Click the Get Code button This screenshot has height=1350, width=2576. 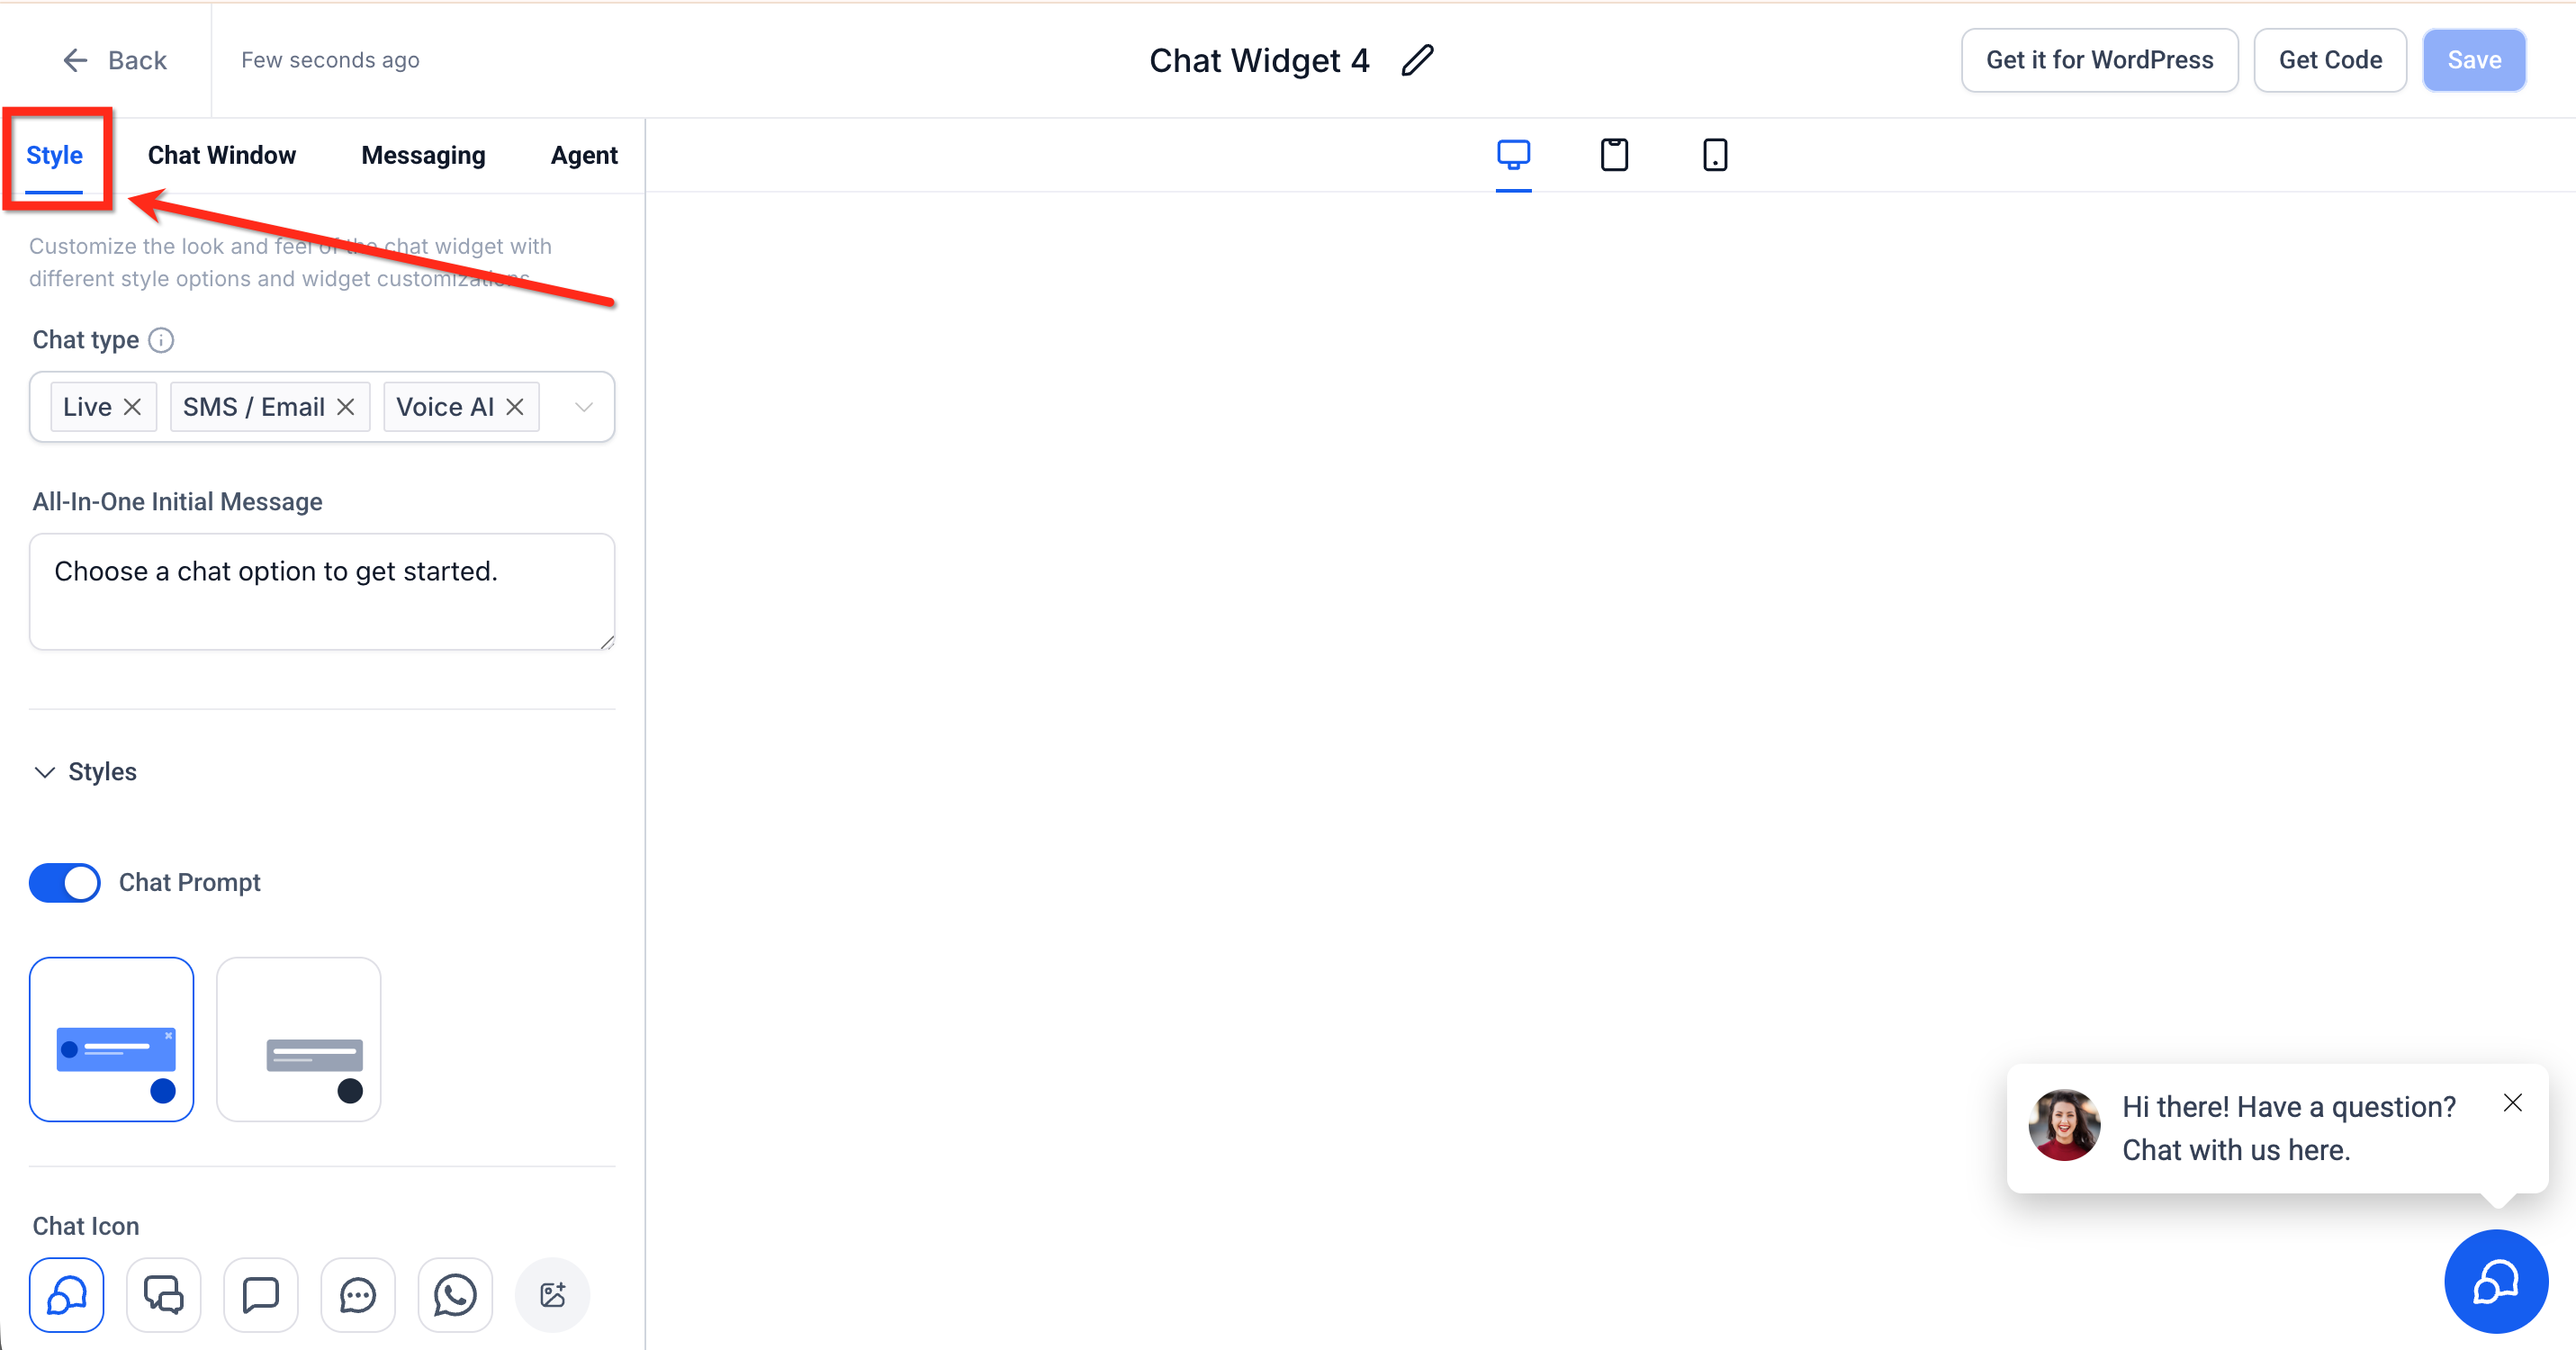click(x=2329, y=60)
